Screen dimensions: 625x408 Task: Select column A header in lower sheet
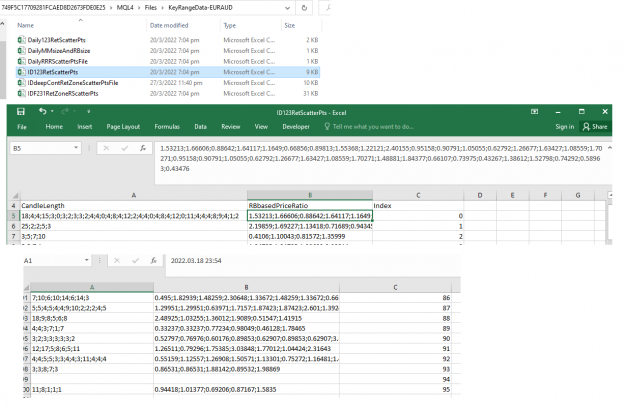[x=92, y=287]
